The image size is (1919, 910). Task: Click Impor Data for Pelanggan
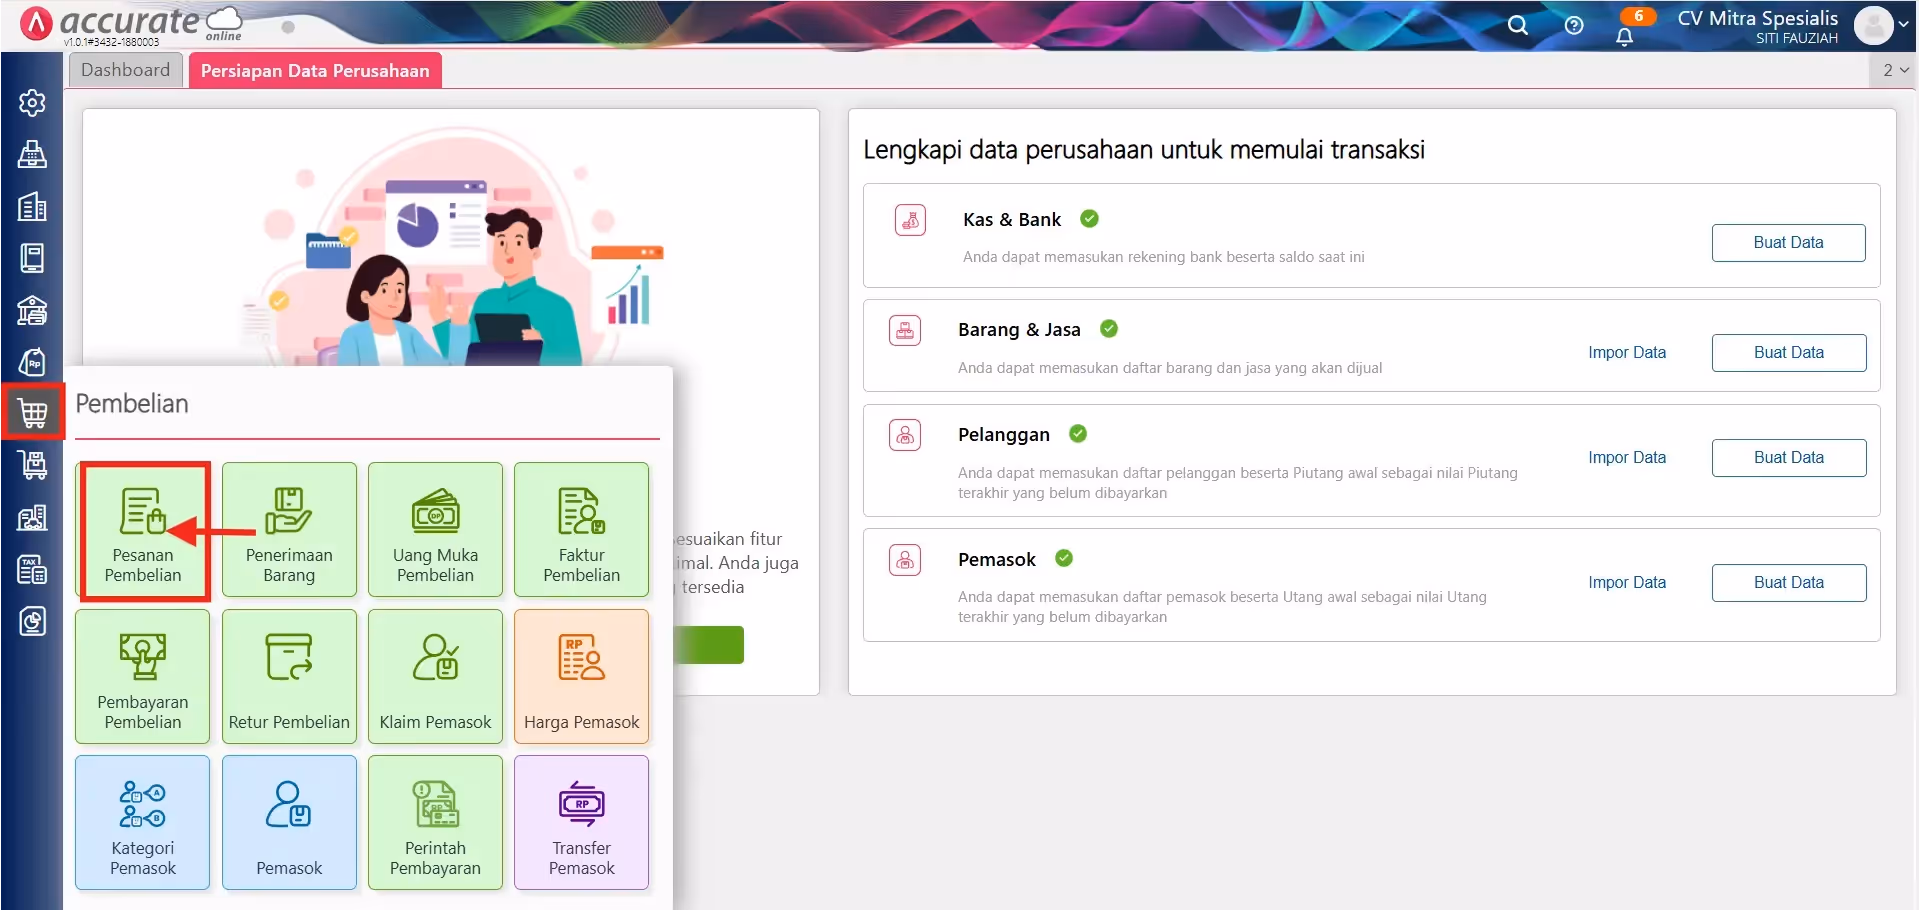(1627, 458)
